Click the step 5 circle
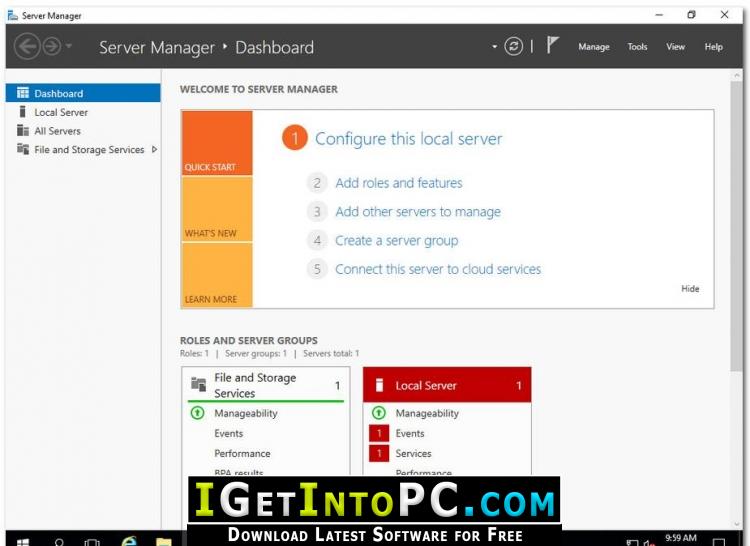Viewport: 750px width, 546px height. click(x=317, y=269)
